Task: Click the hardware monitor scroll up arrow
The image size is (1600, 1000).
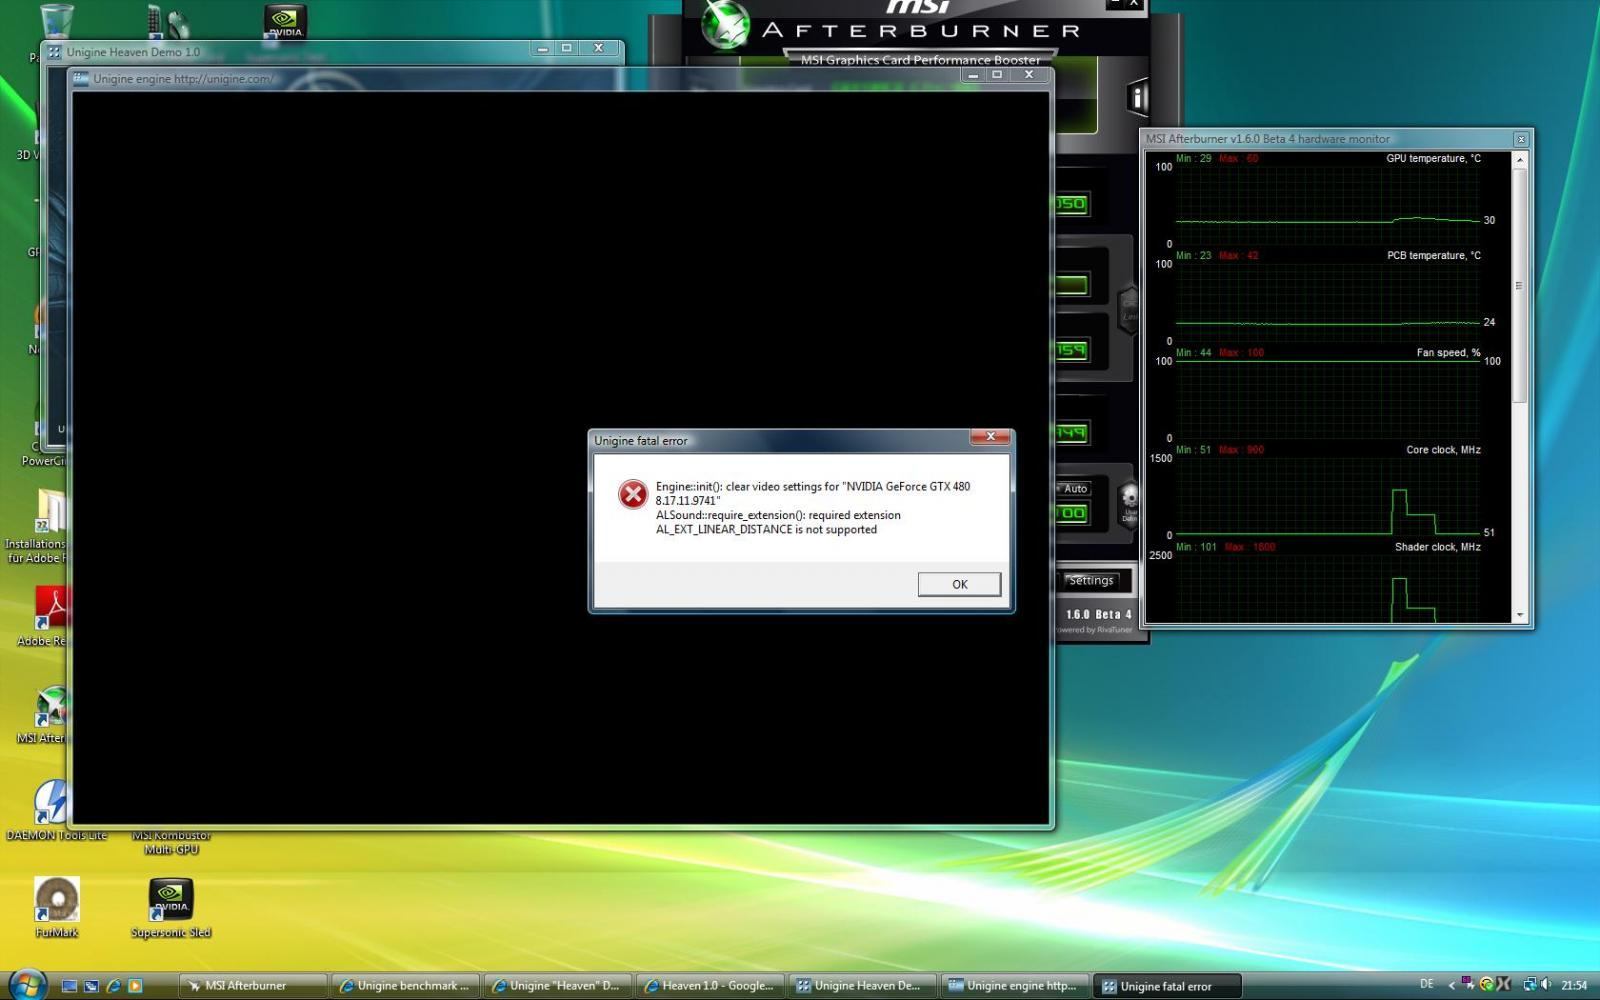Action: pyautogui.click(x=1520, y=160)
